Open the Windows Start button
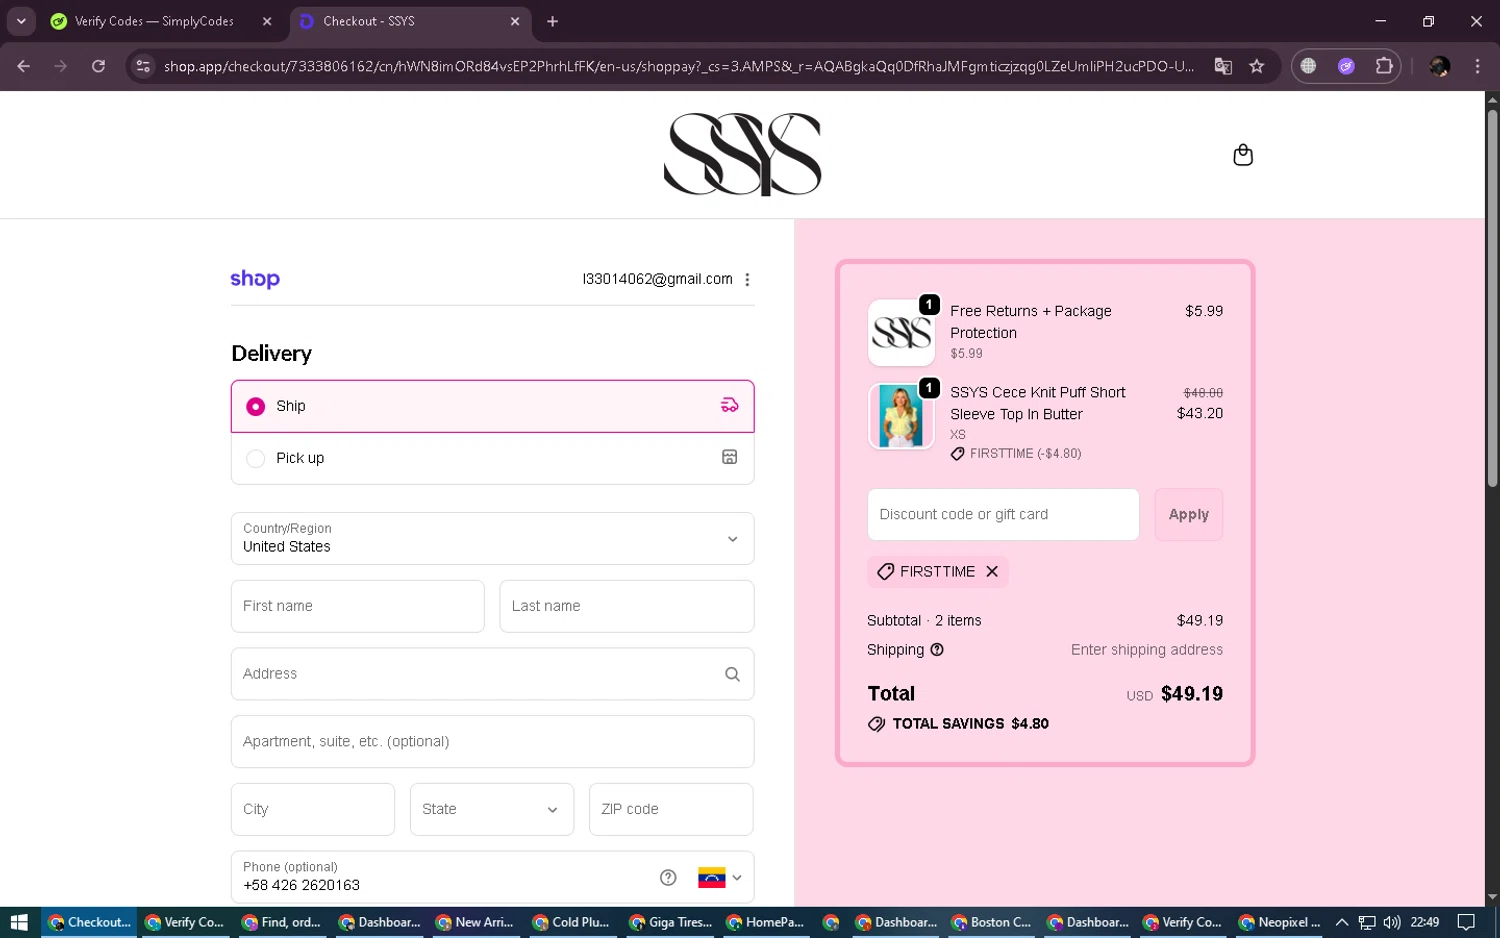This screenshot has height=938, width=1500. pos(19,922)
